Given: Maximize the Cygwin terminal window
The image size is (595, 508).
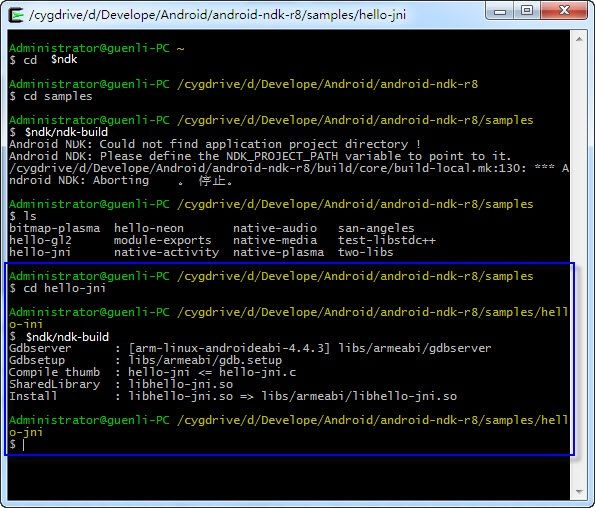Looking at the screenshot, I should click(x=527, y=11).
